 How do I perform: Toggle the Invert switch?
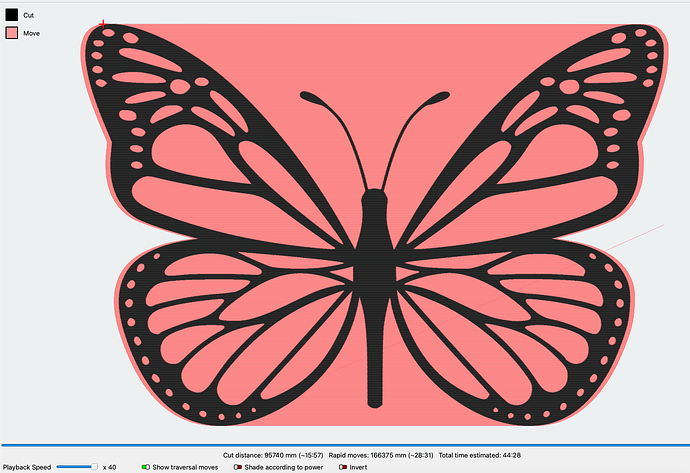[343, 466]
